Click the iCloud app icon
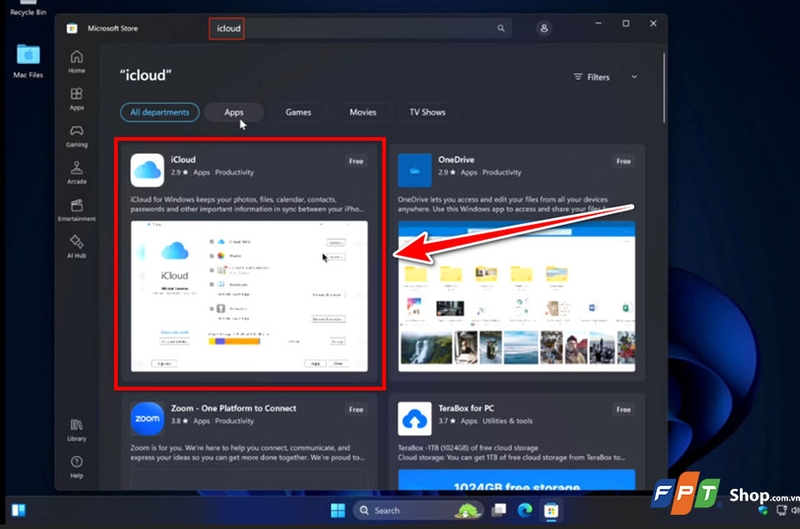This screenshot has height=529, width=800. click(147, 170)
